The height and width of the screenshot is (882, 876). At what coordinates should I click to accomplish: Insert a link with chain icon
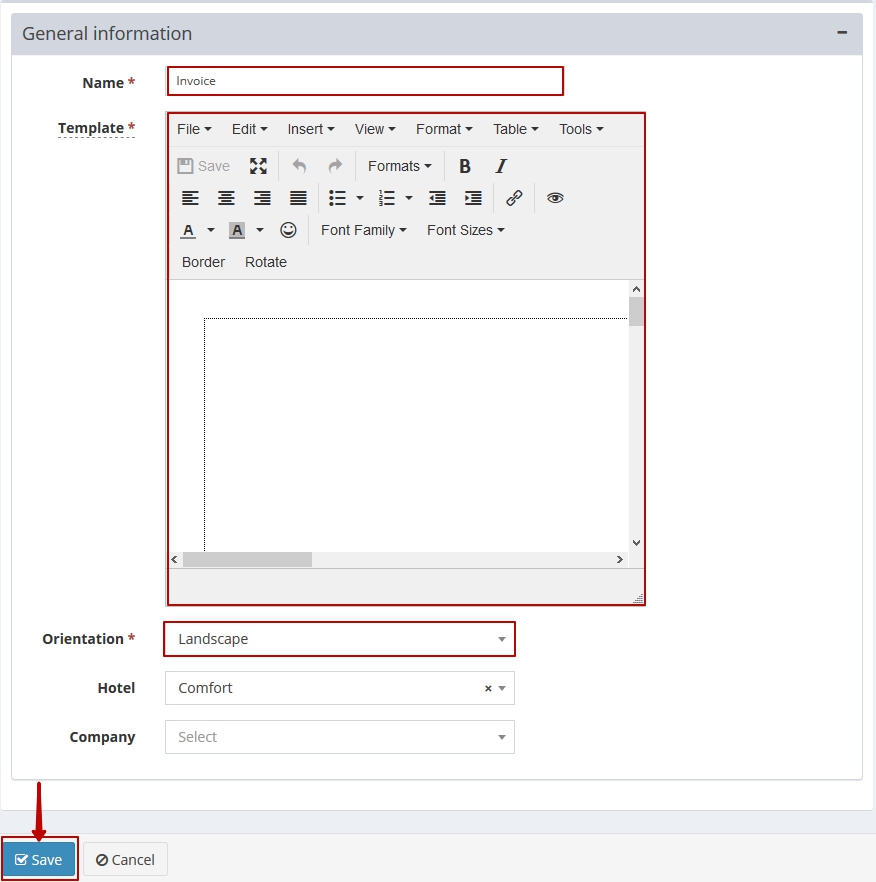click(x=514, y=198)
